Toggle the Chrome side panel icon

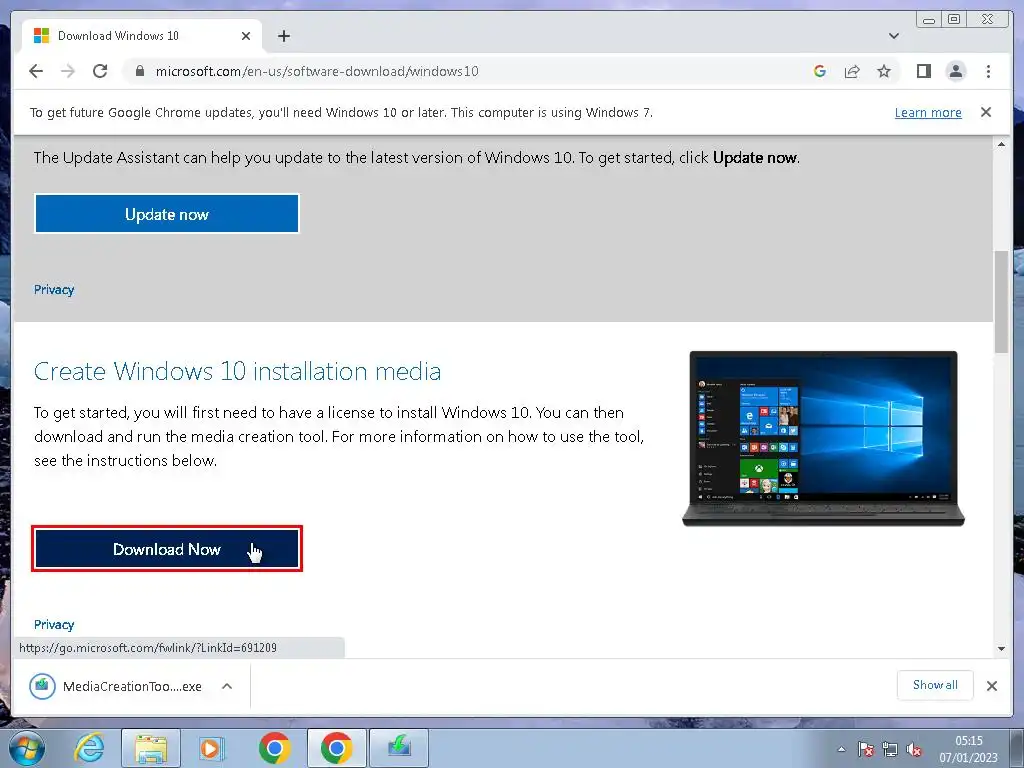(923, 71)
